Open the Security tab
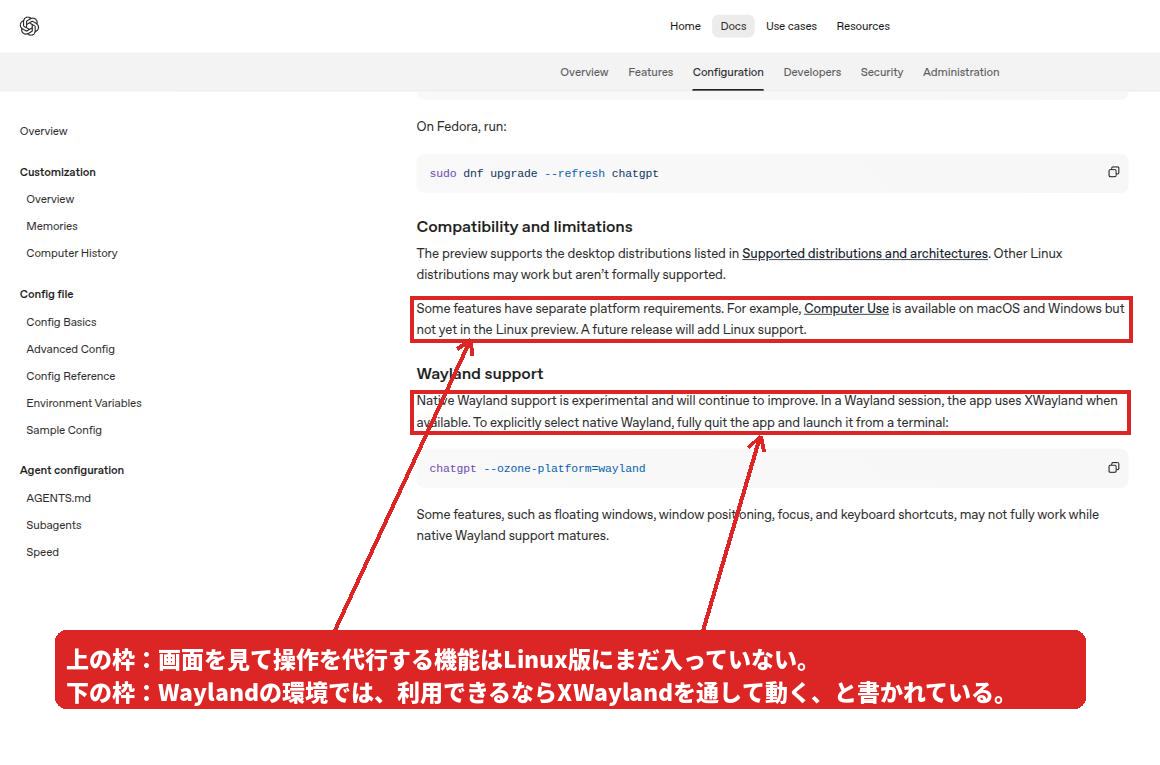This screenshot has width=1160, height=765. click(881, 72)
